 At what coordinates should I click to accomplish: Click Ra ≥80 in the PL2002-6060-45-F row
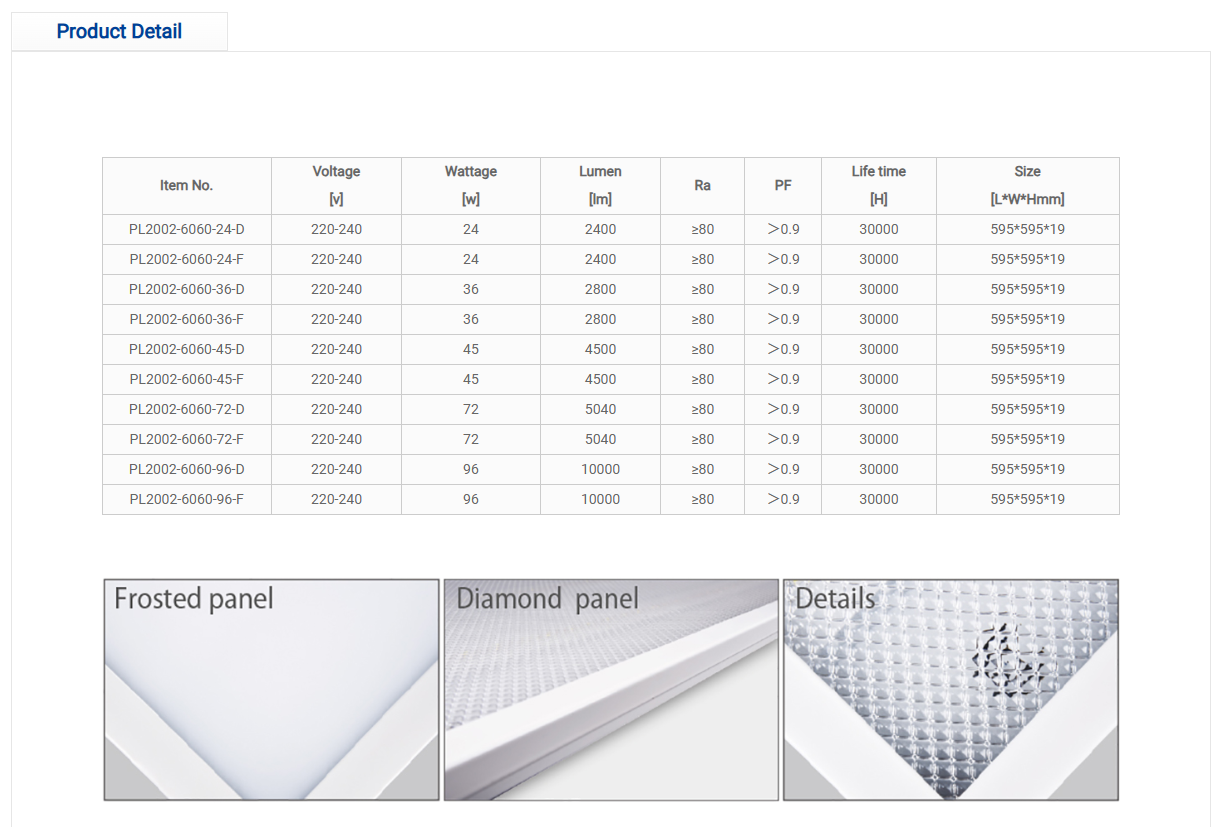tap(703, 379)
